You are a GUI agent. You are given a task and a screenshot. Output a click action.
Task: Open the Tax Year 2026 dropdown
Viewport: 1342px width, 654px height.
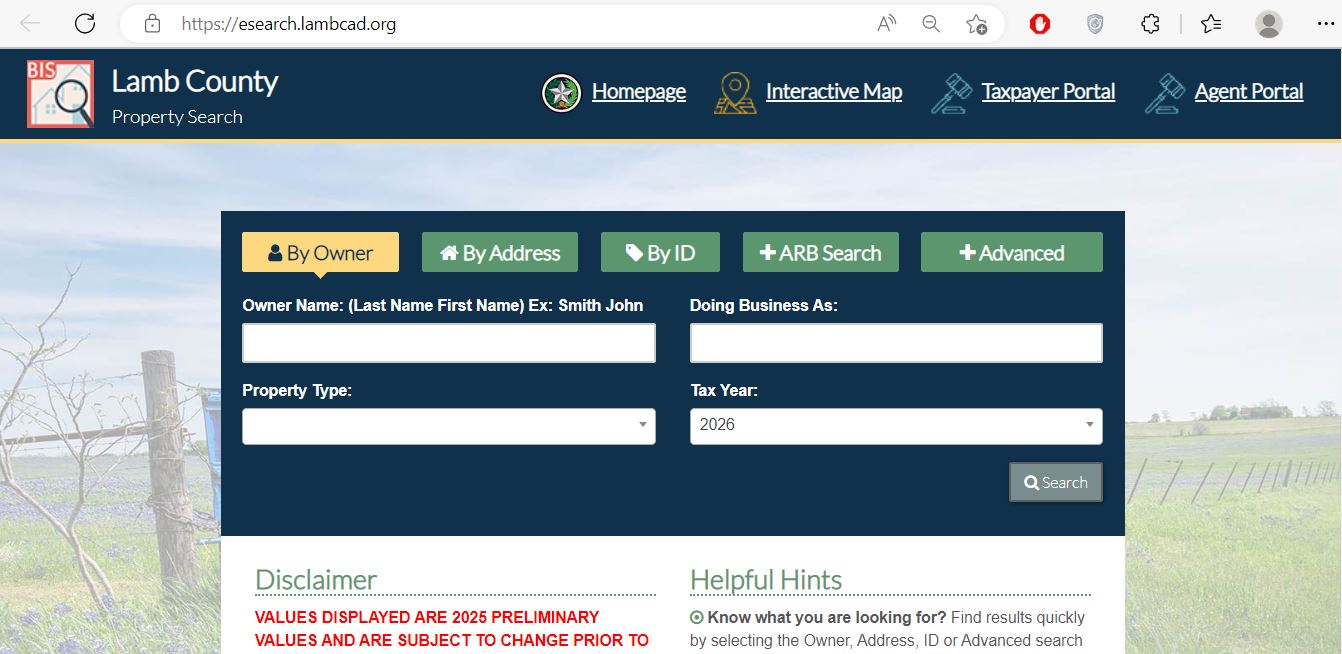click(895, 426)
